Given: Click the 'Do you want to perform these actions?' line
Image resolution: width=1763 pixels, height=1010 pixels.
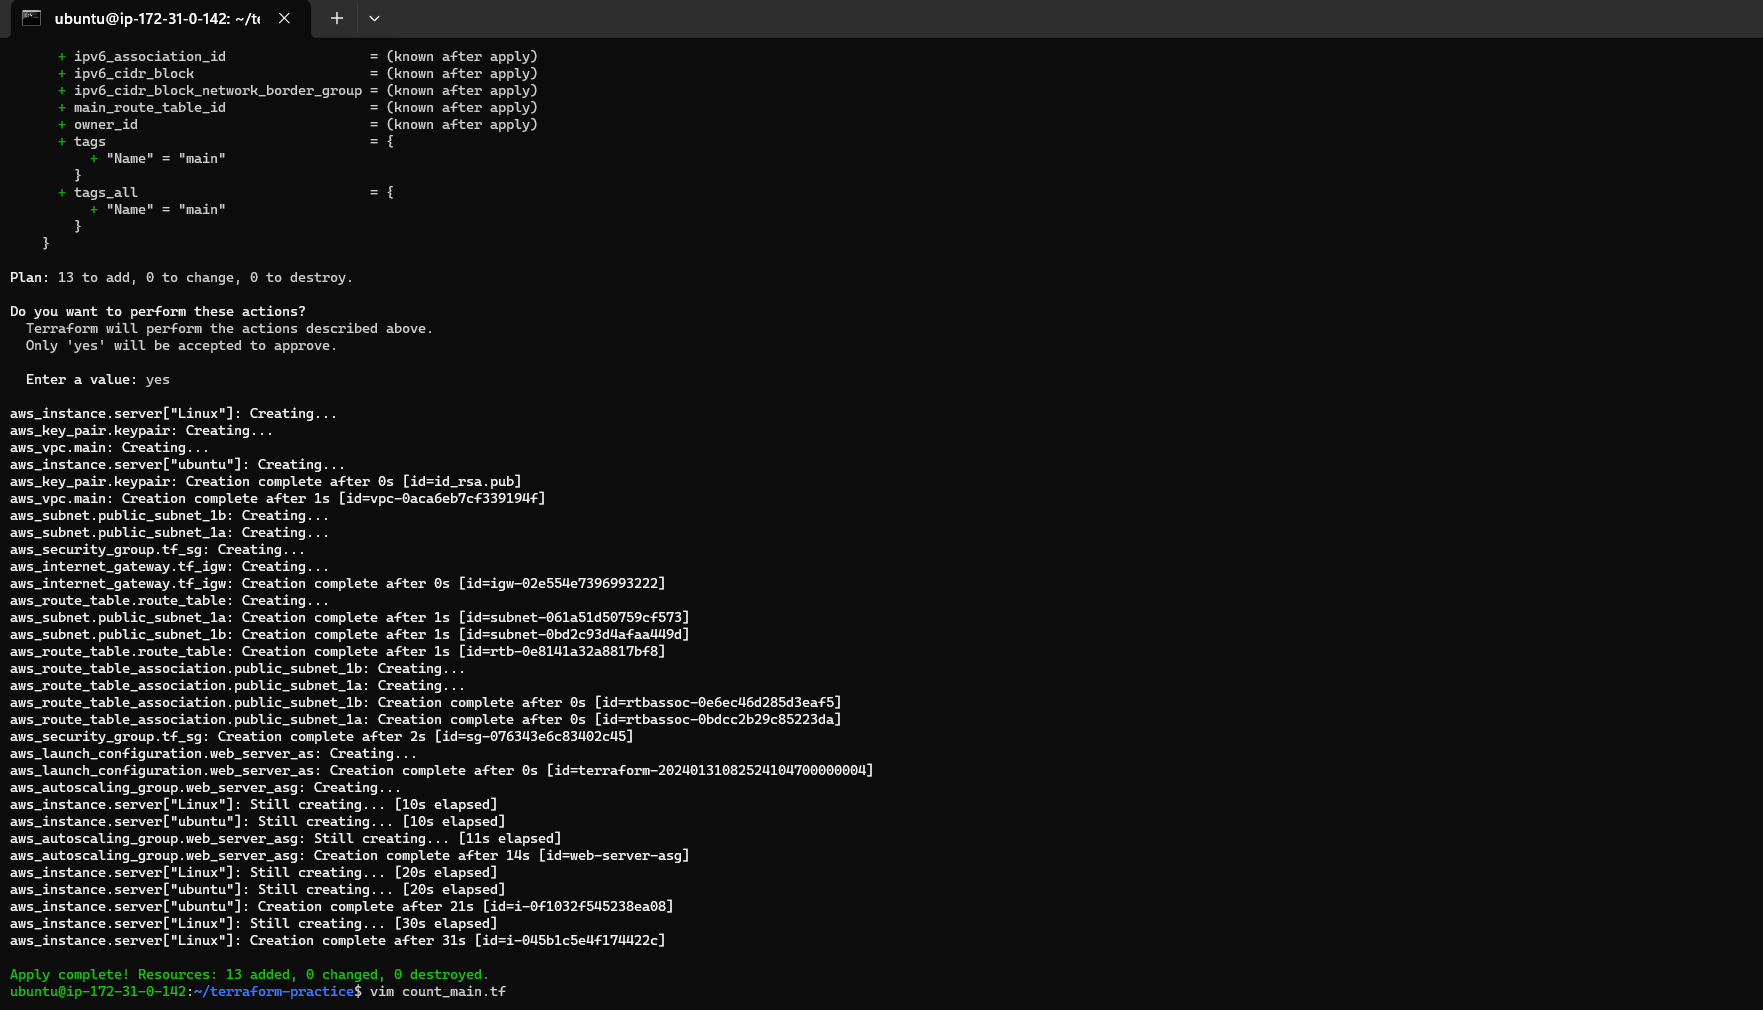Looking at the screenshot, I should point(158,311).
